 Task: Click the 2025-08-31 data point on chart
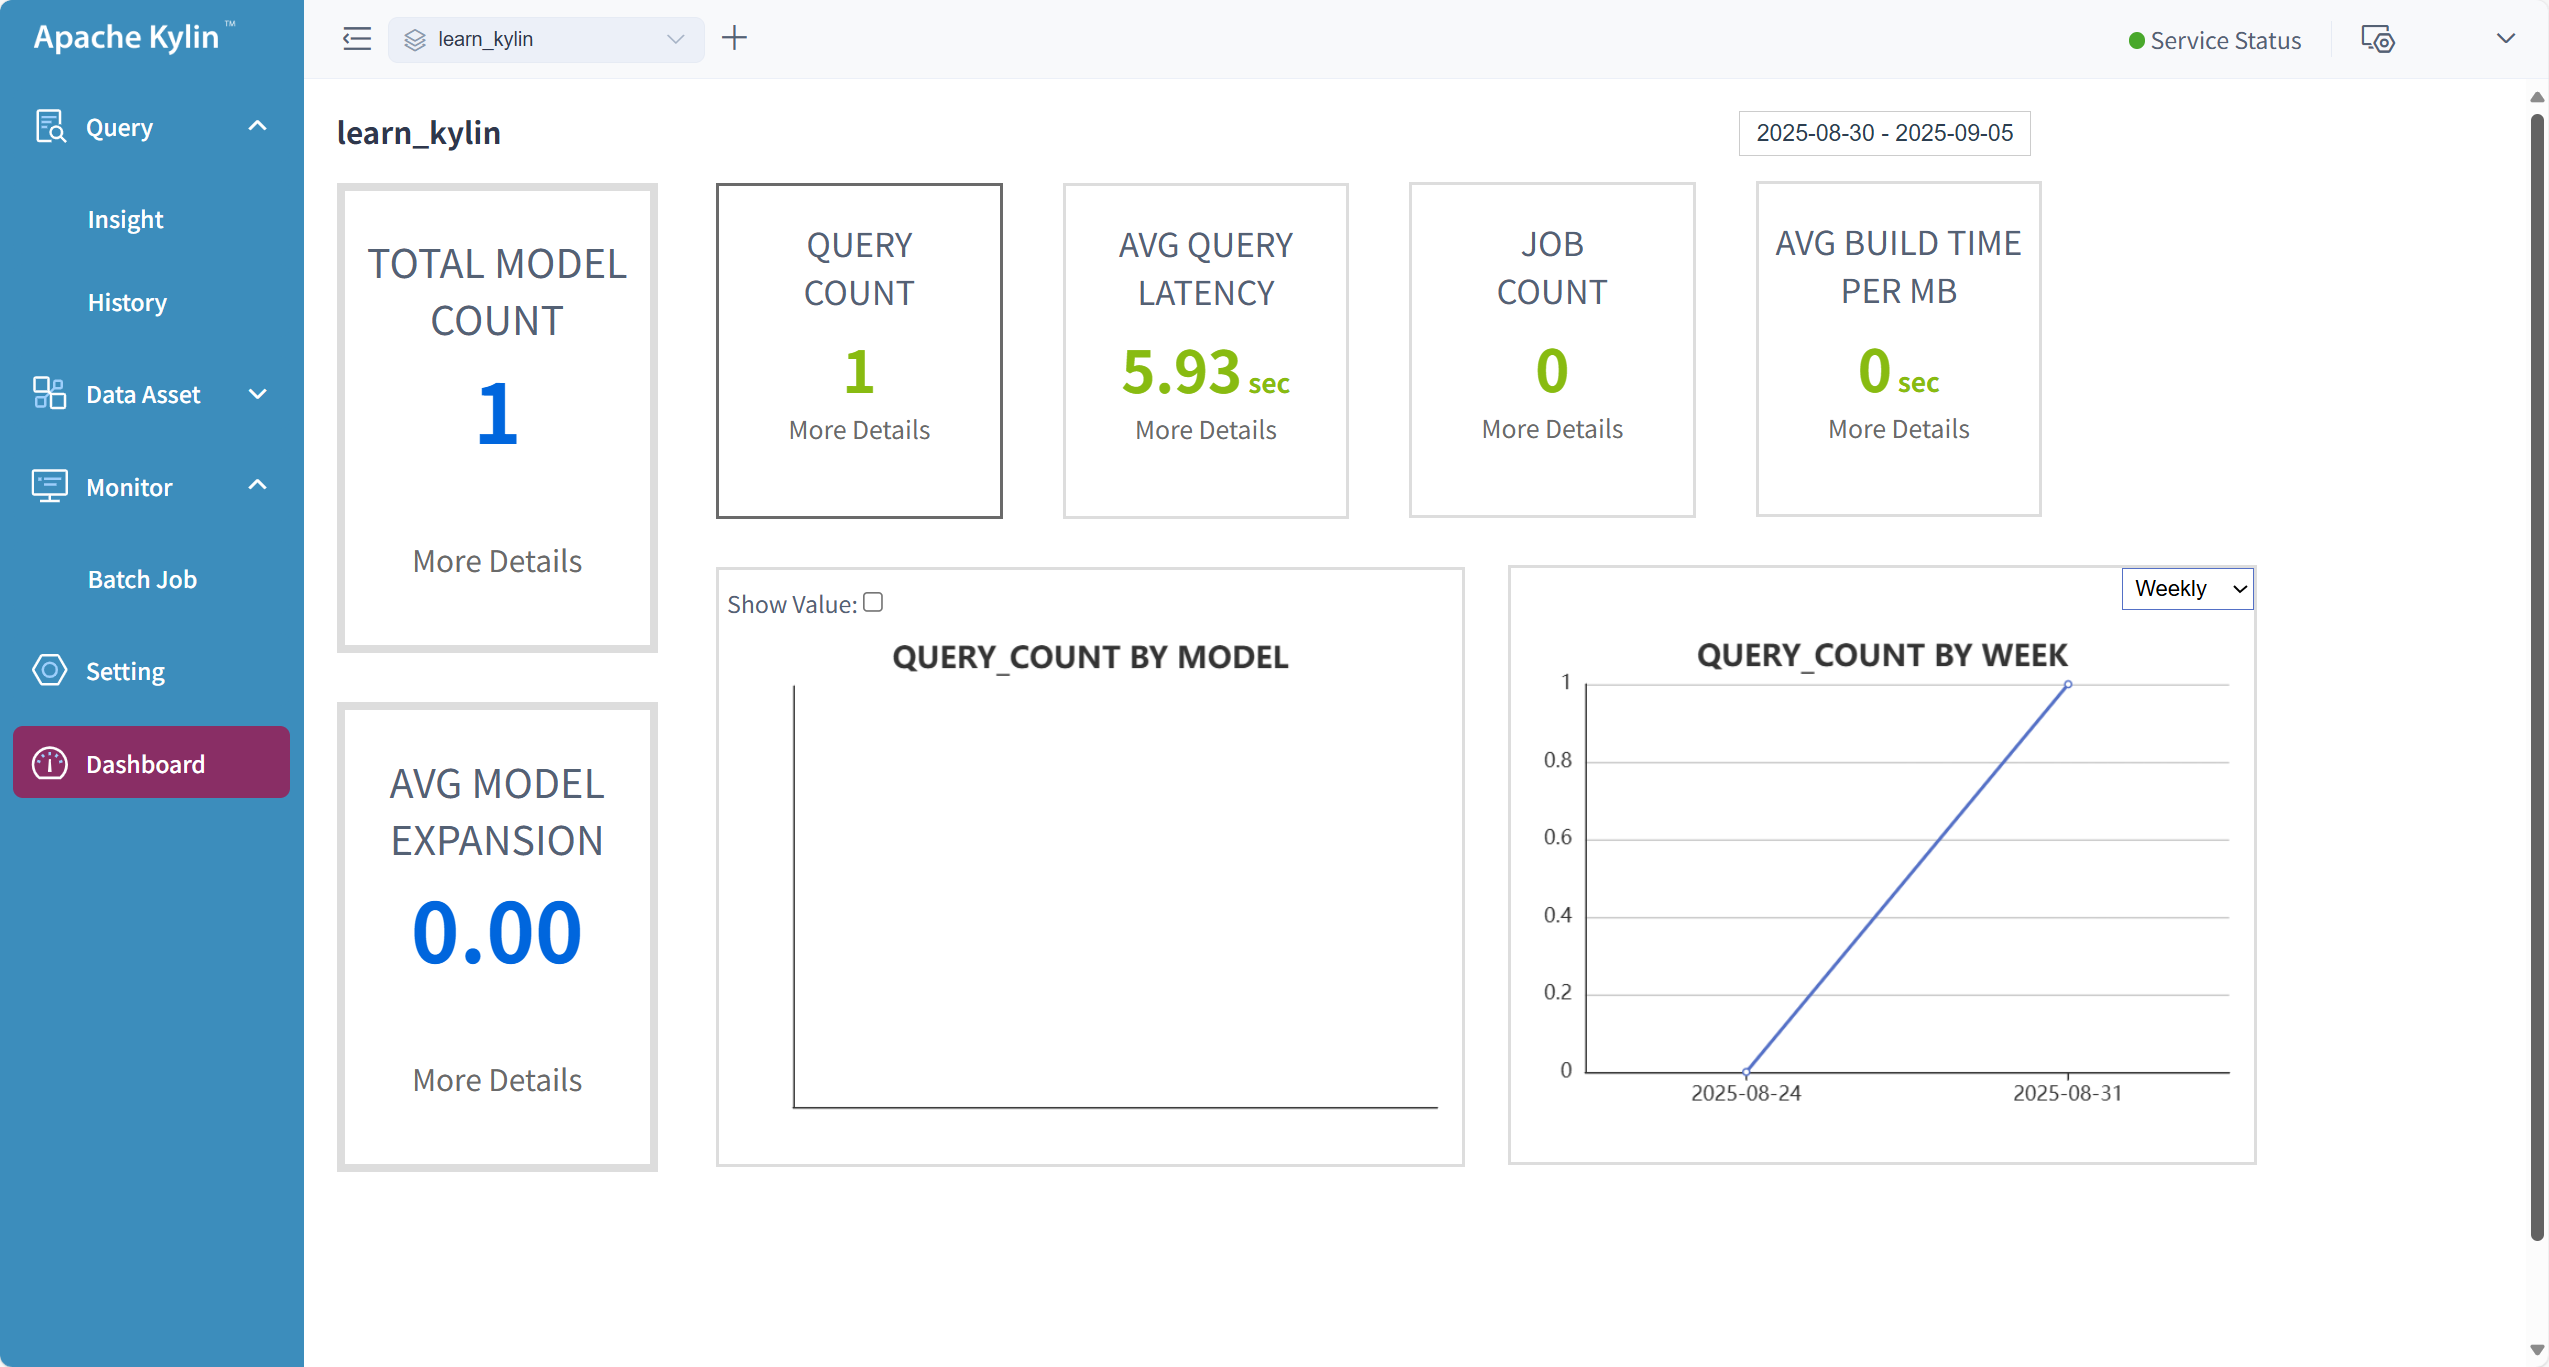tap(2068, 684)
